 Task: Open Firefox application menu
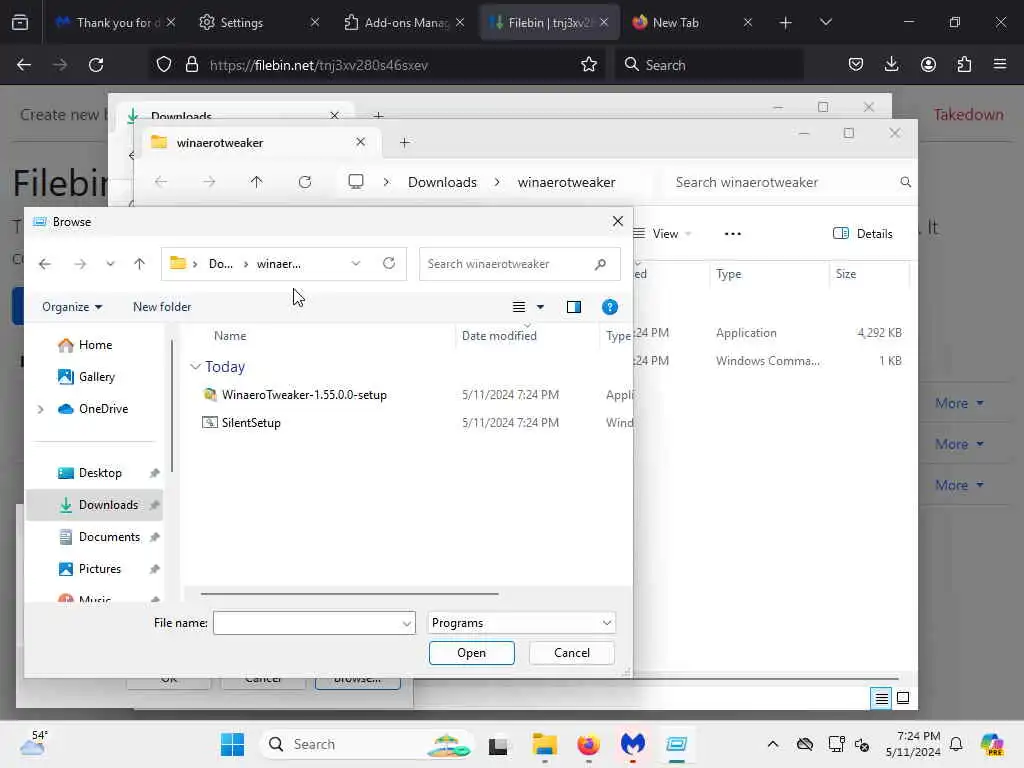(x=1000, y=65)
